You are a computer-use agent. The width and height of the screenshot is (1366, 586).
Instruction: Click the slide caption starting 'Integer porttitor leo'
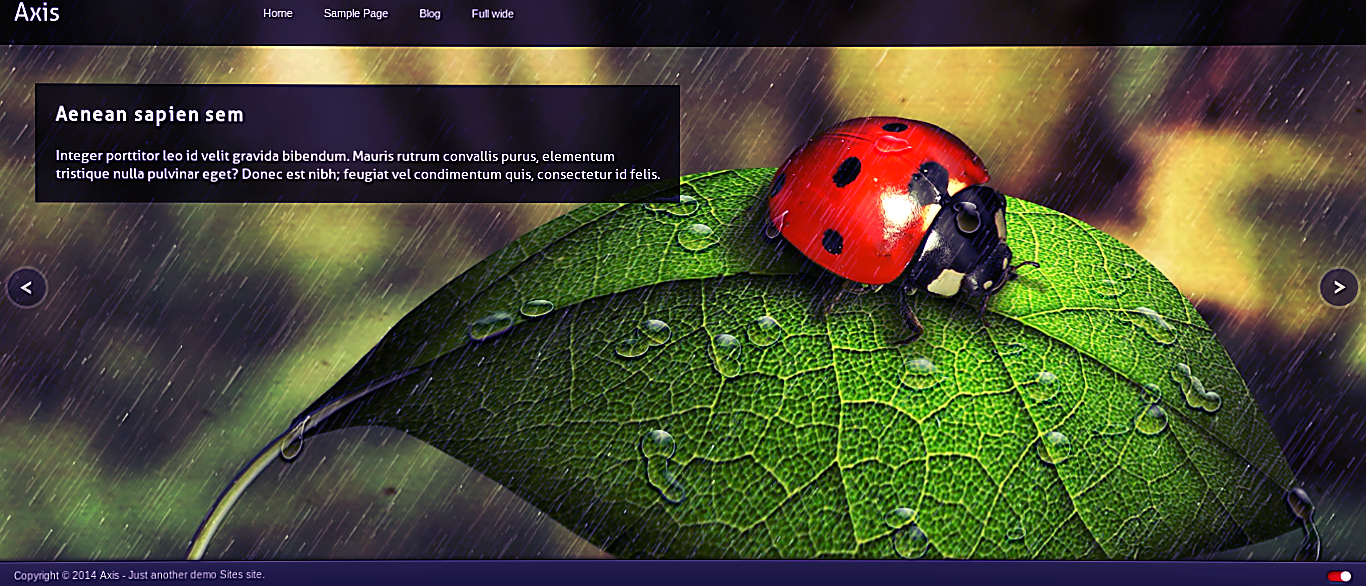click(x=358, y=165)
